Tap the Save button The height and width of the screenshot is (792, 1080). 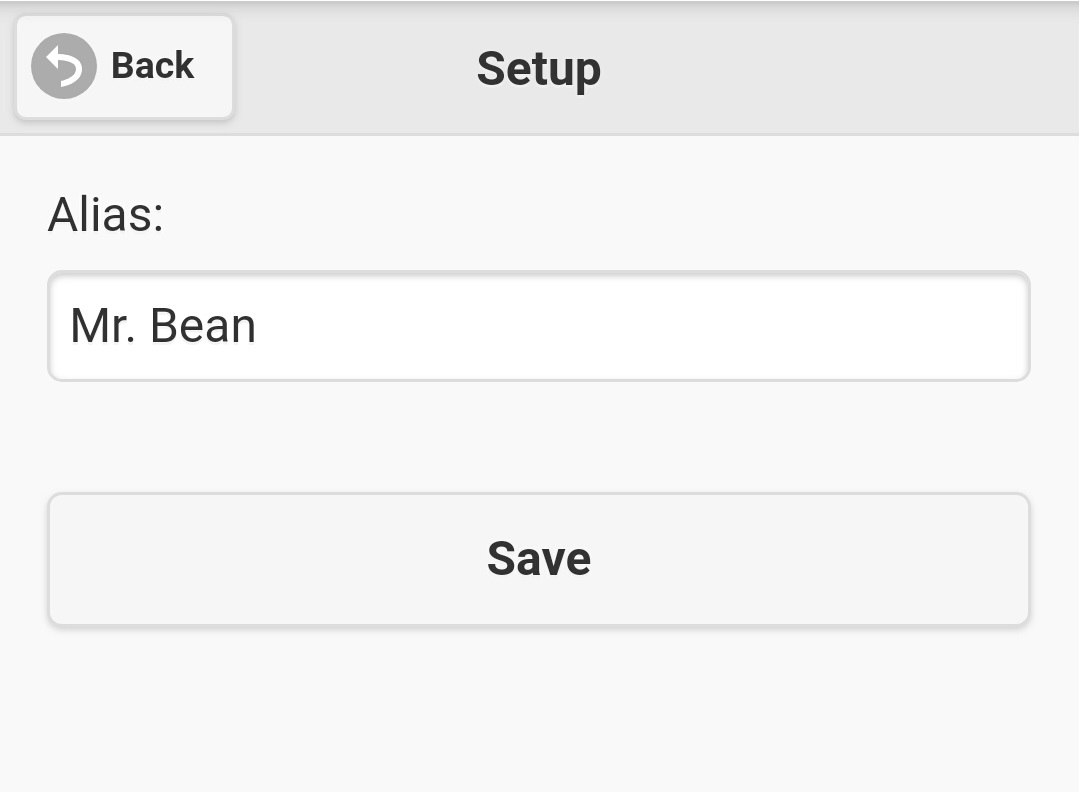[539, 559]
